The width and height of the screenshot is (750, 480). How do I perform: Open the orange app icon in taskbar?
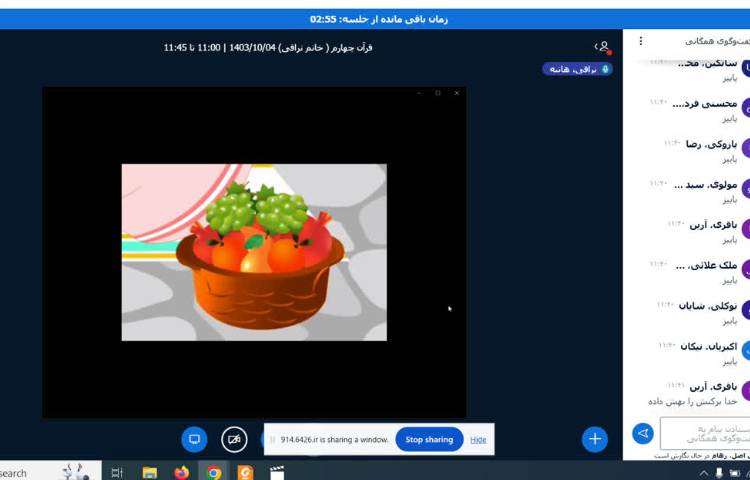coord(245,473)
